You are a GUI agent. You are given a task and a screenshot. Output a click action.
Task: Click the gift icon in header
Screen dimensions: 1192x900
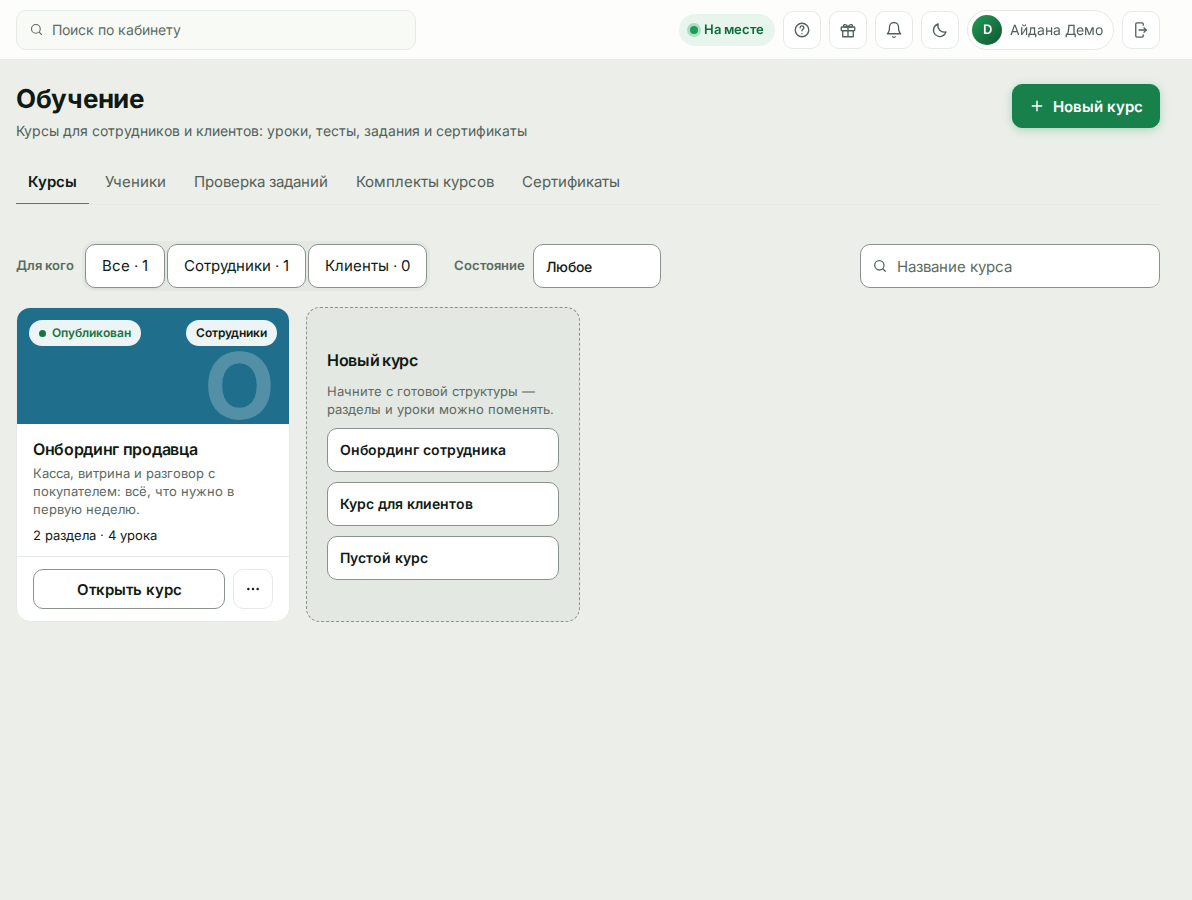coord(848,30)
